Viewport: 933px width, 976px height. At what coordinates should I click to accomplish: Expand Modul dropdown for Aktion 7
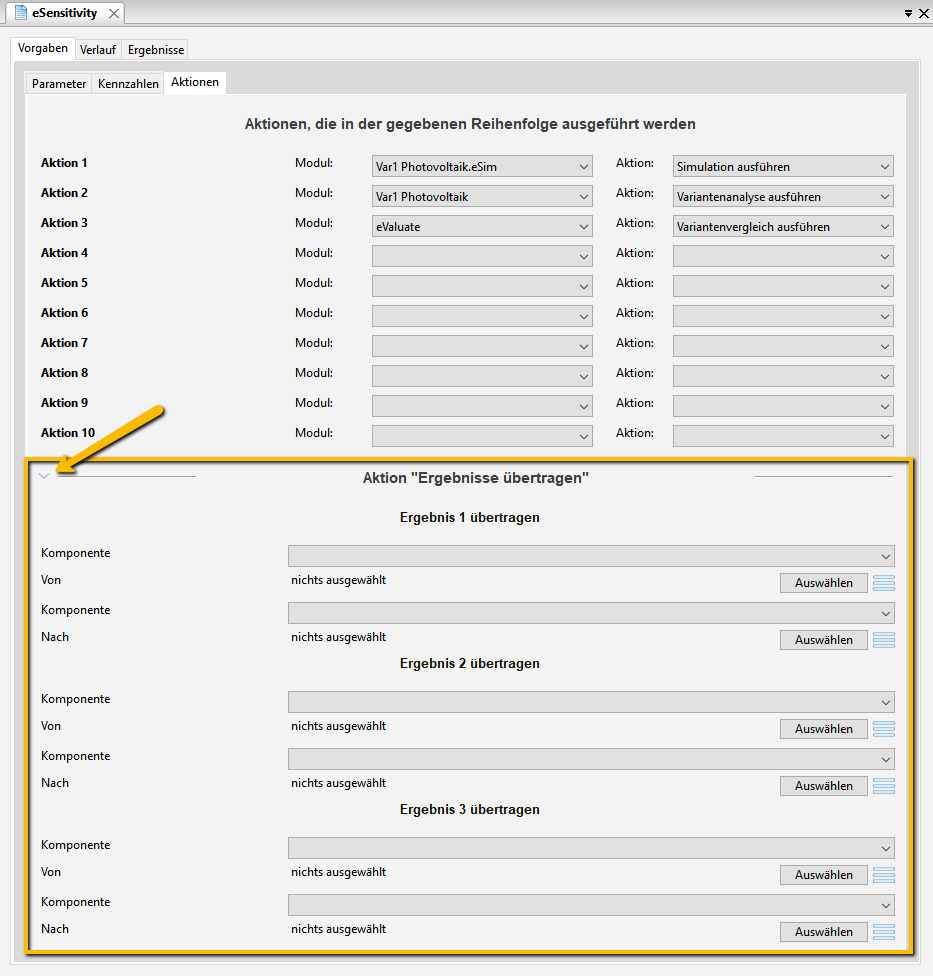[x=482, y=346]
